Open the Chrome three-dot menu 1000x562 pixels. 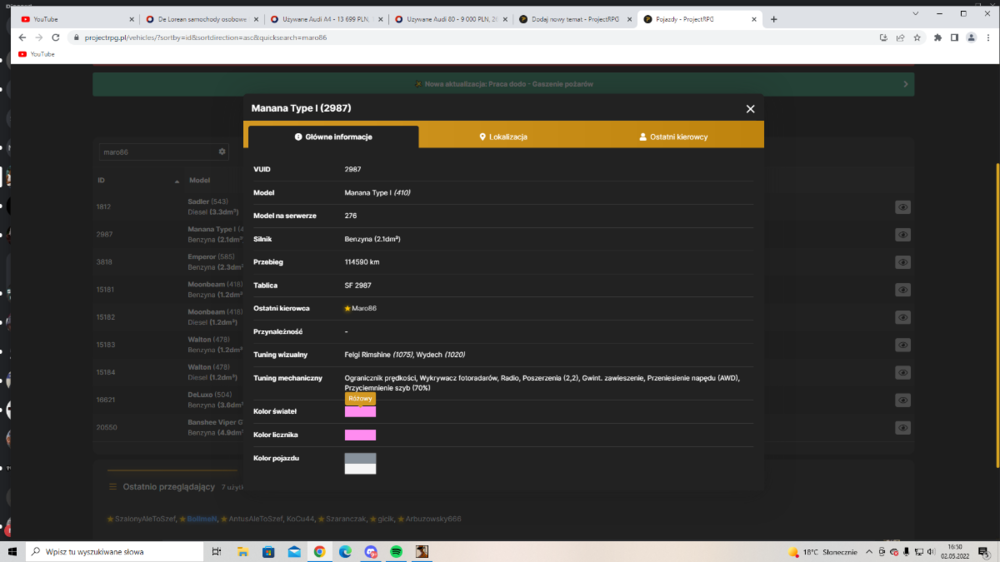[x=988, y=38]
